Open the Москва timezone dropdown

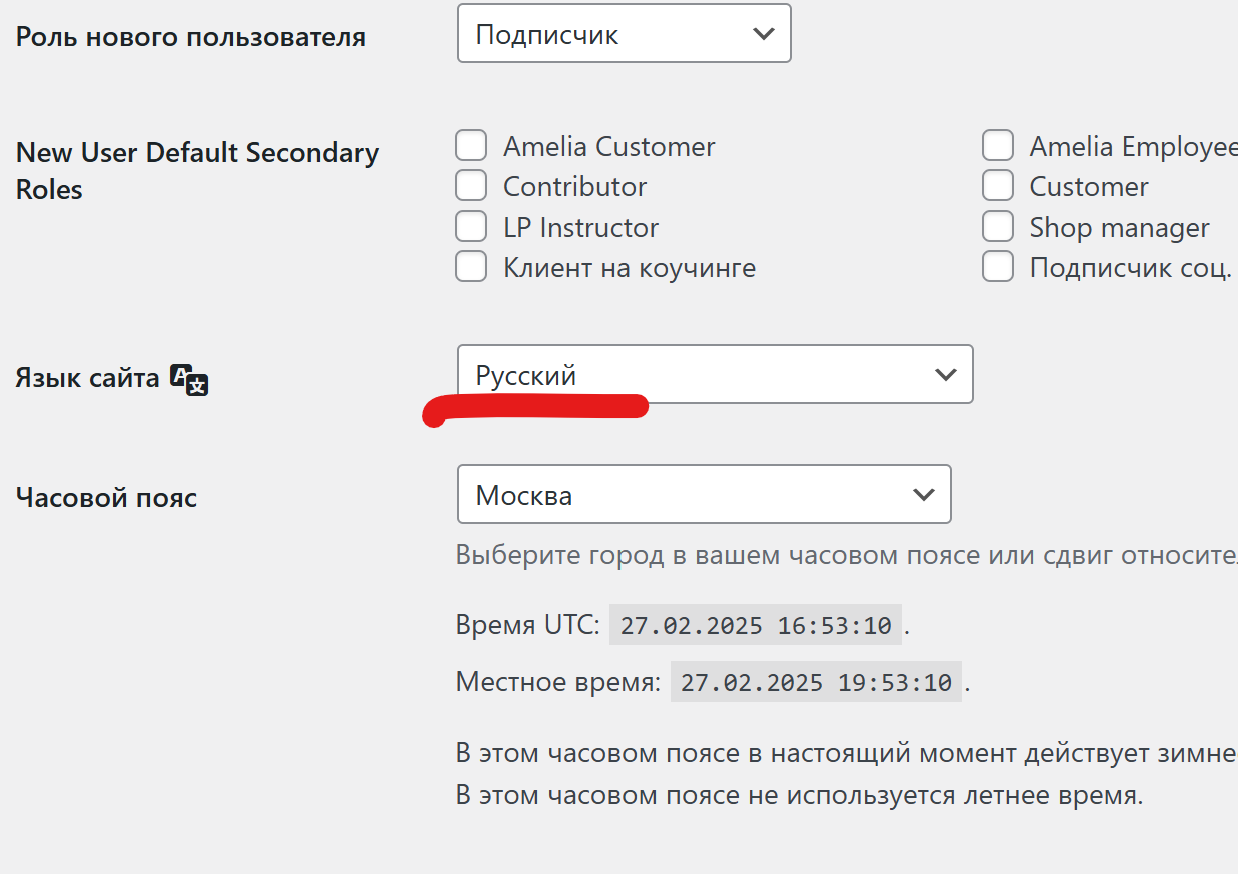point(703,494)
